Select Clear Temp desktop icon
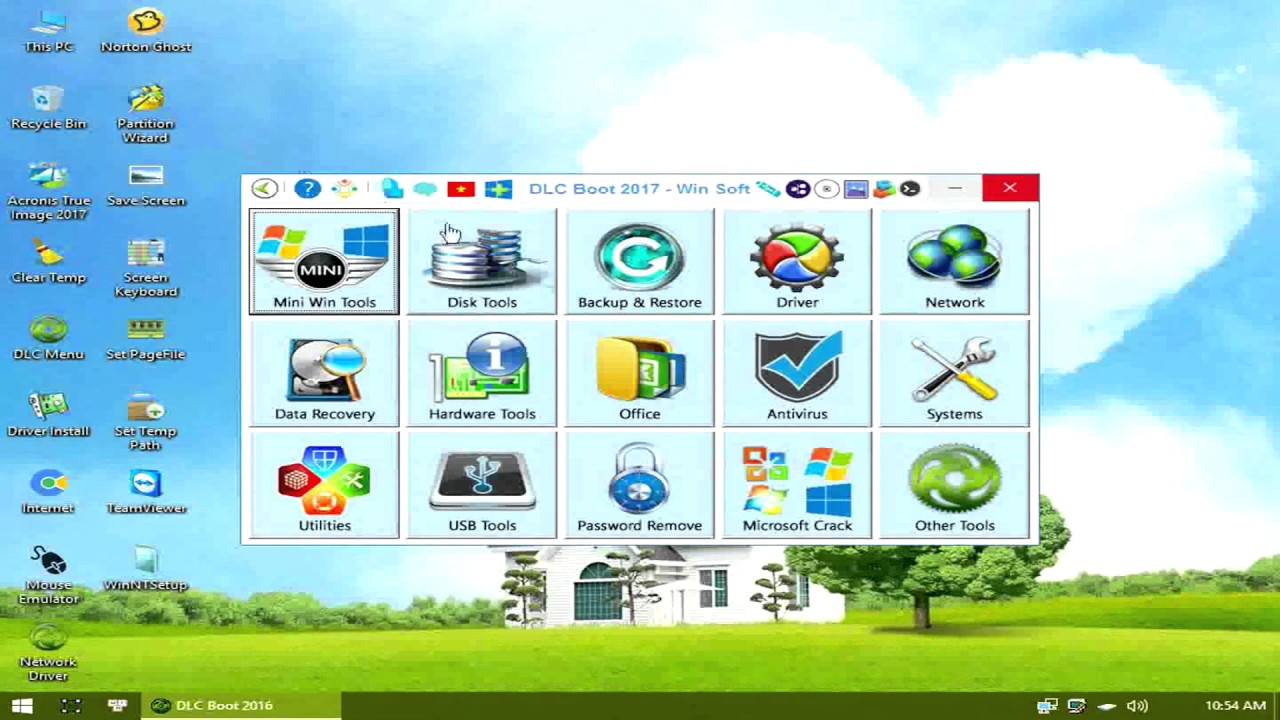The width and height of the screenshot is (1280, 720). pyautogui.click(x=48, y=262)
